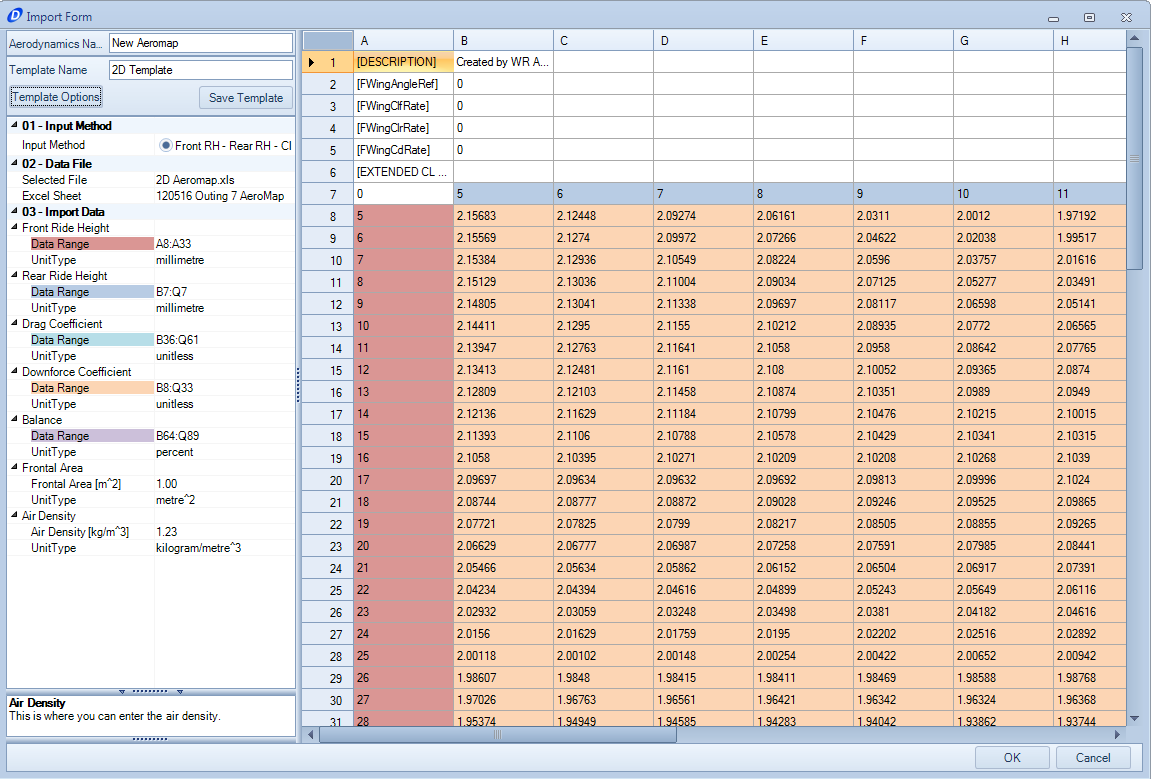Click the horizontal scrollbar thumb
Screen dimensions: 1151x779
[x=498, y=734]
